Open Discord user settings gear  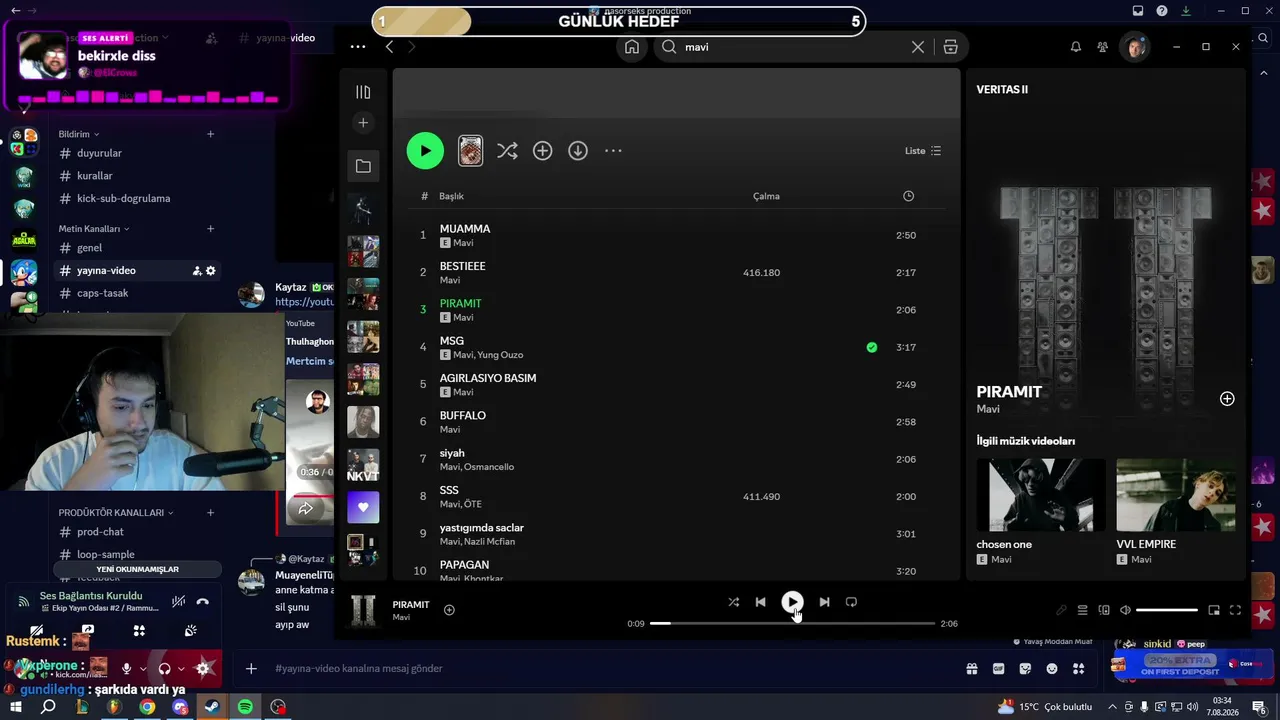[204, 668]
